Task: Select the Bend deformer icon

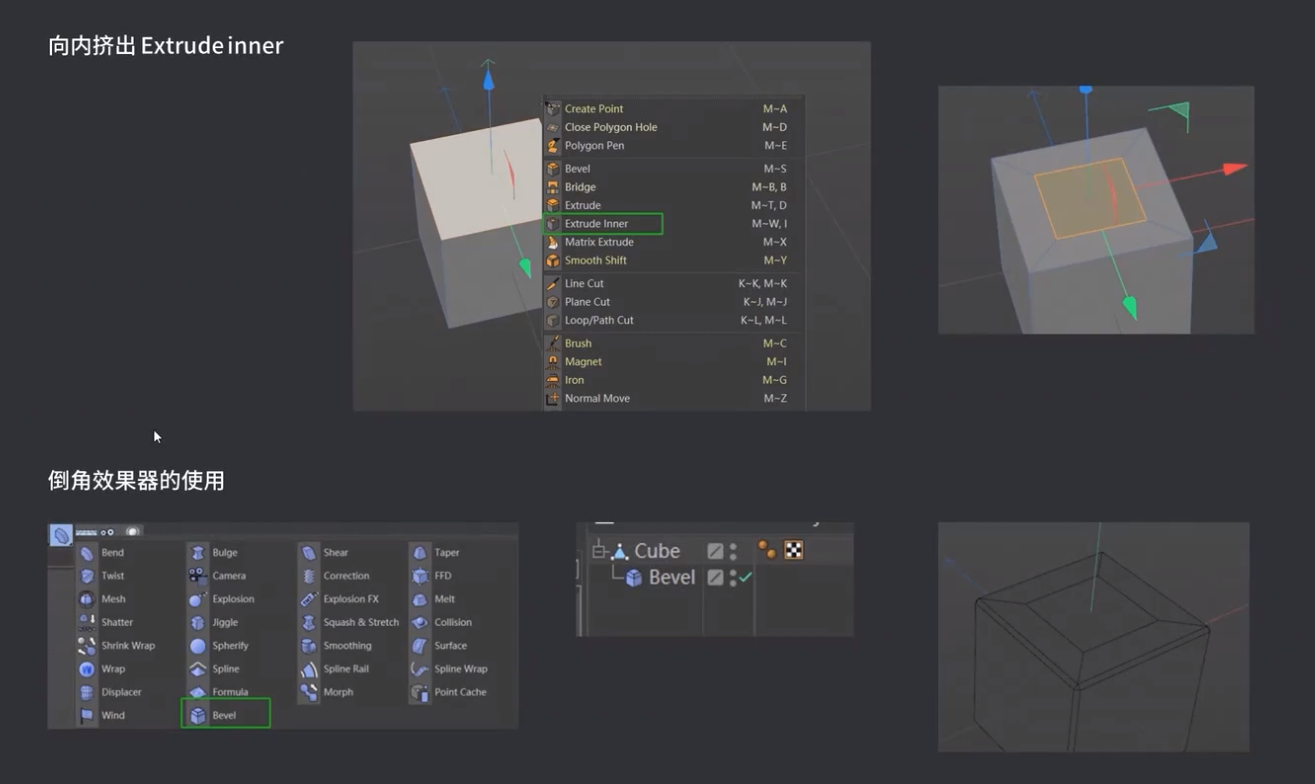Action: tap(87, 553)
